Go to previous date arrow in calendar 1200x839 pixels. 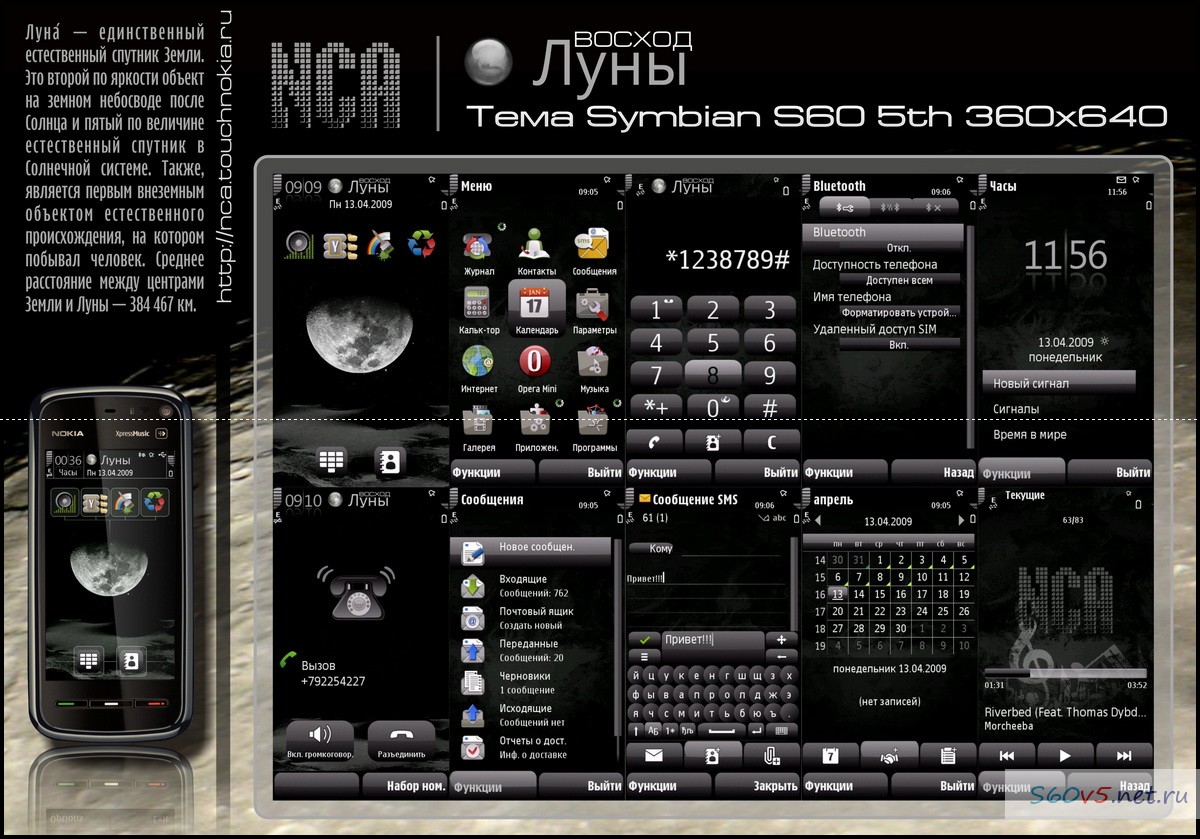(818, 521)
